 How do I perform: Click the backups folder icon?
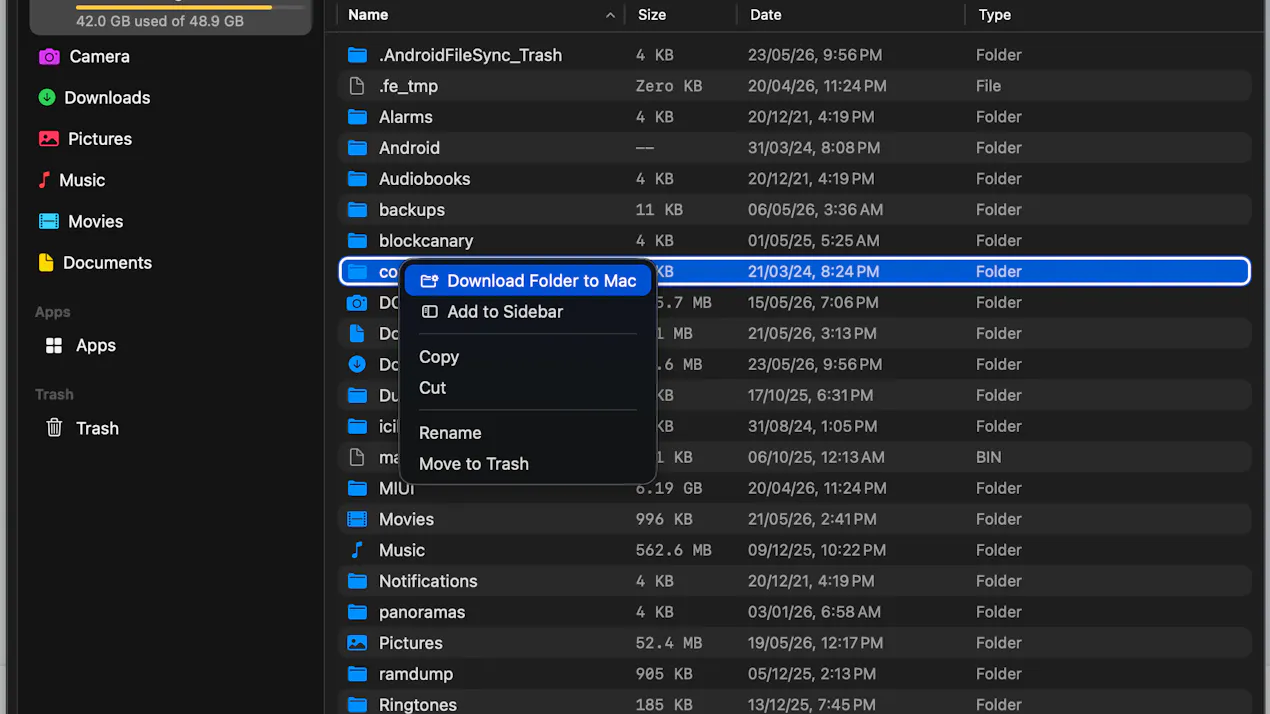click(x=357, y=210)
